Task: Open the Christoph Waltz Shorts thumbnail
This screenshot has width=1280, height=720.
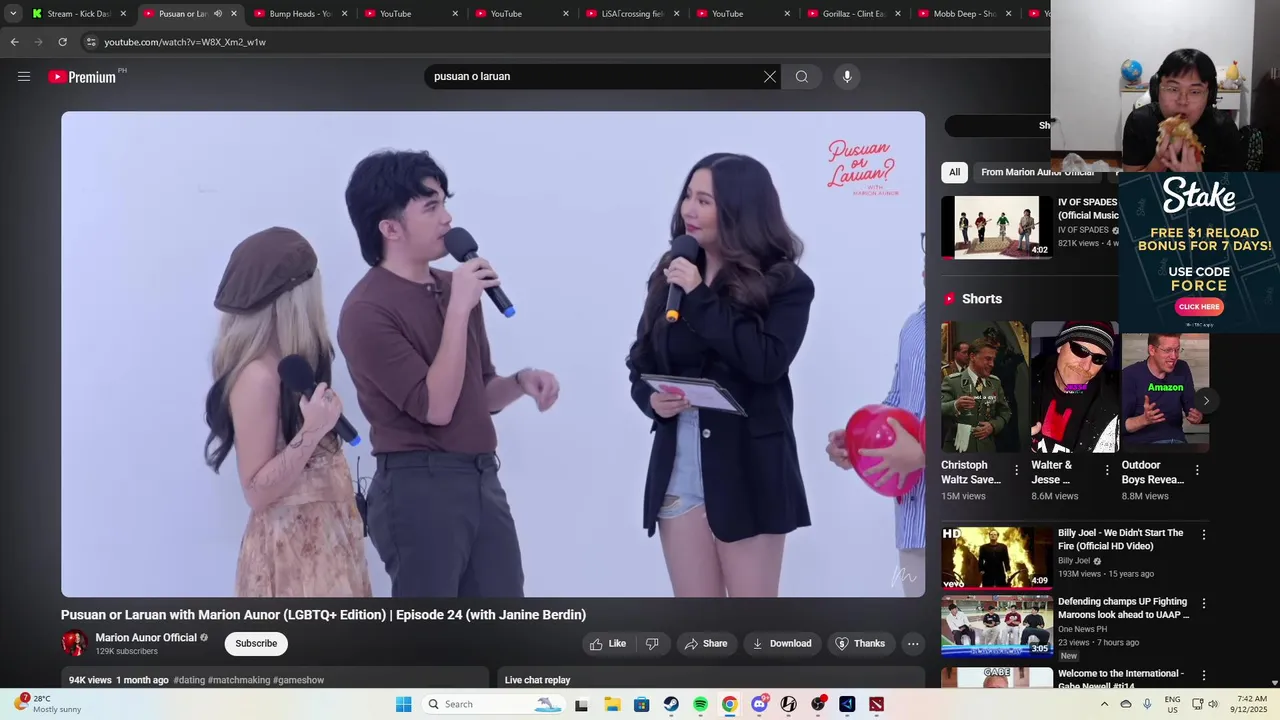Action: [984, 387]
